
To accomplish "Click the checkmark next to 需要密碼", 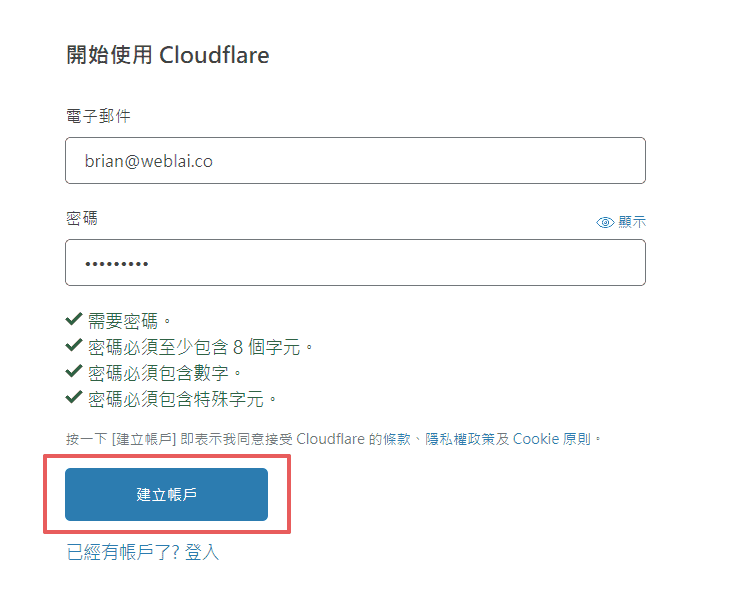I will coord(74,319).
